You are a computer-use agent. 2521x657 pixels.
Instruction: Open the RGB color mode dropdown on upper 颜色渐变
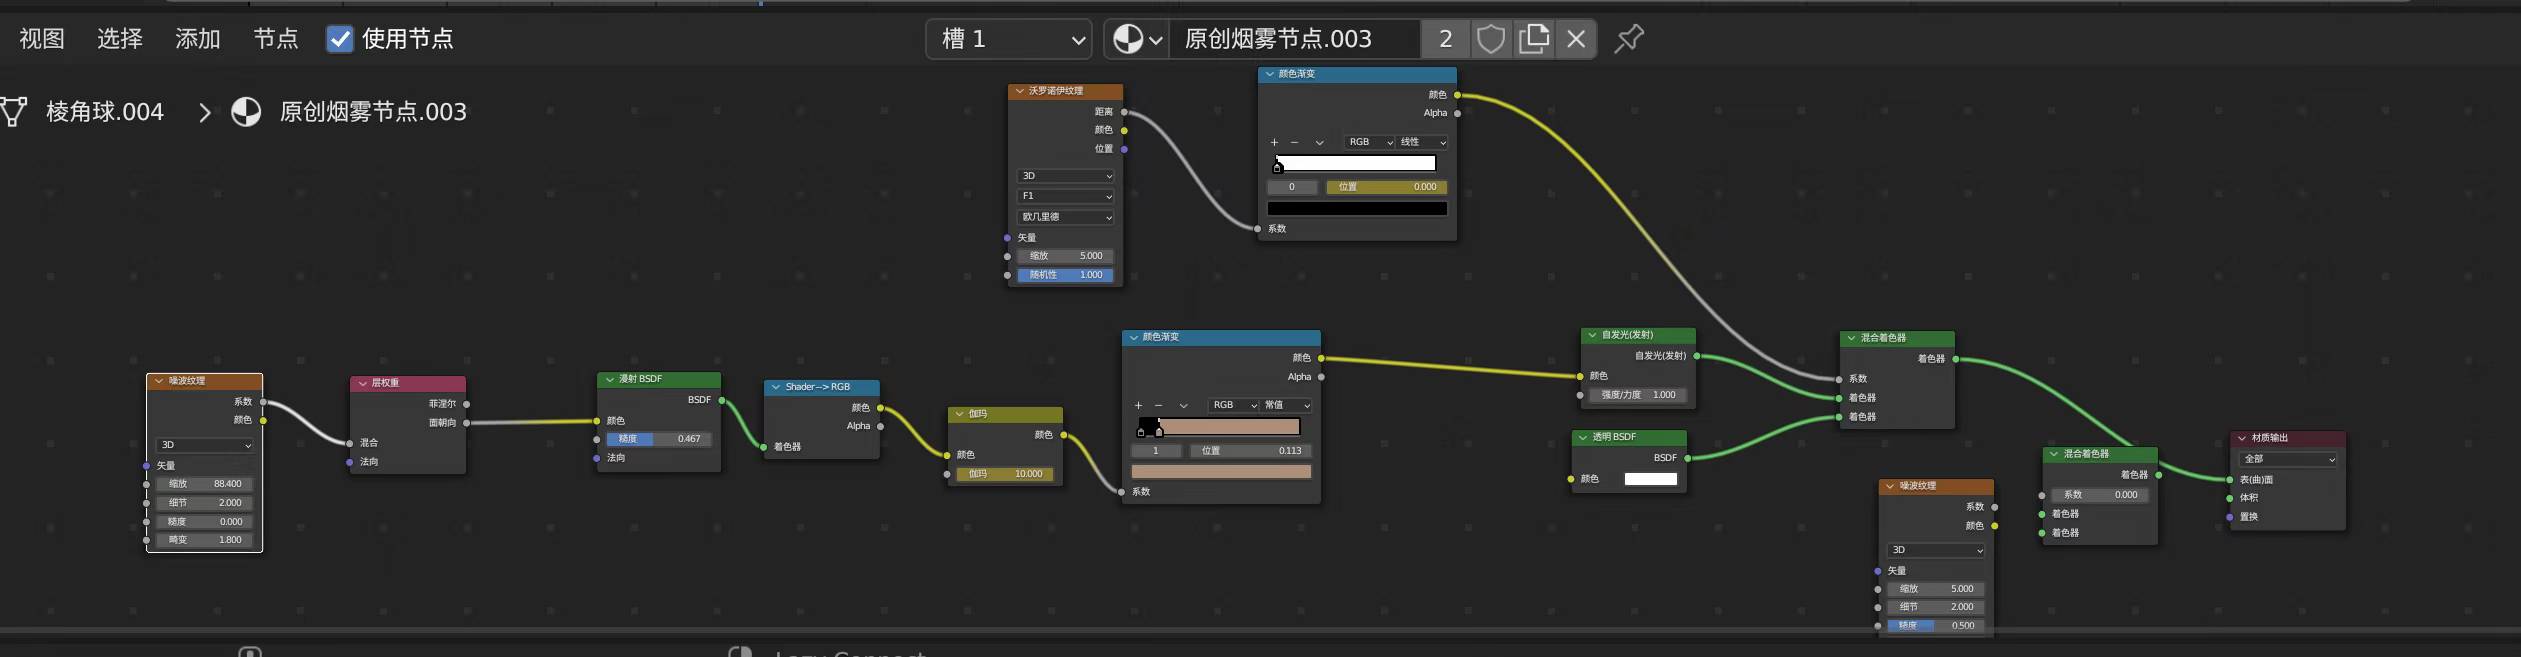tap(1370, 142)
